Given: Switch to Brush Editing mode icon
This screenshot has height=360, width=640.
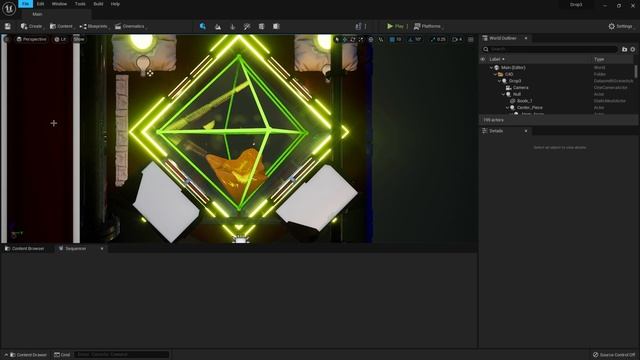Looking at the screenshot, I should point(276,27).
